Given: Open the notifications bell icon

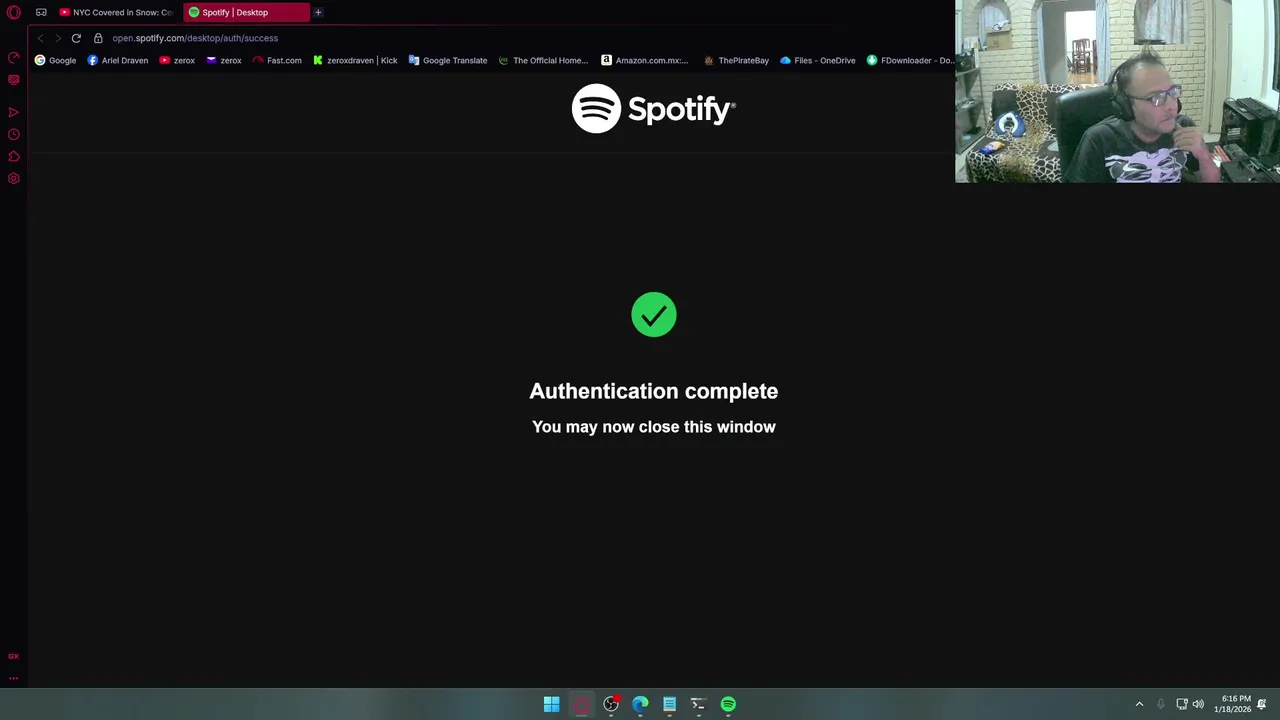Looking at the screenshot, I should tap(1262, 704).
